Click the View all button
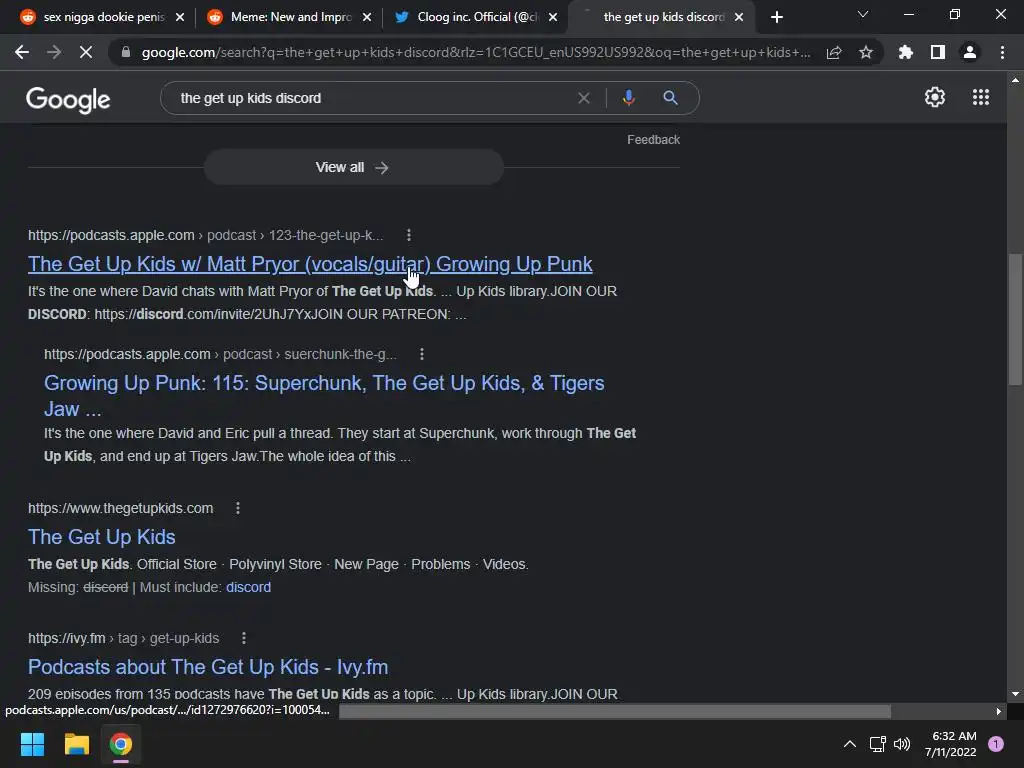Screen dimensions: 1024x768 click(x=353, y=167)
